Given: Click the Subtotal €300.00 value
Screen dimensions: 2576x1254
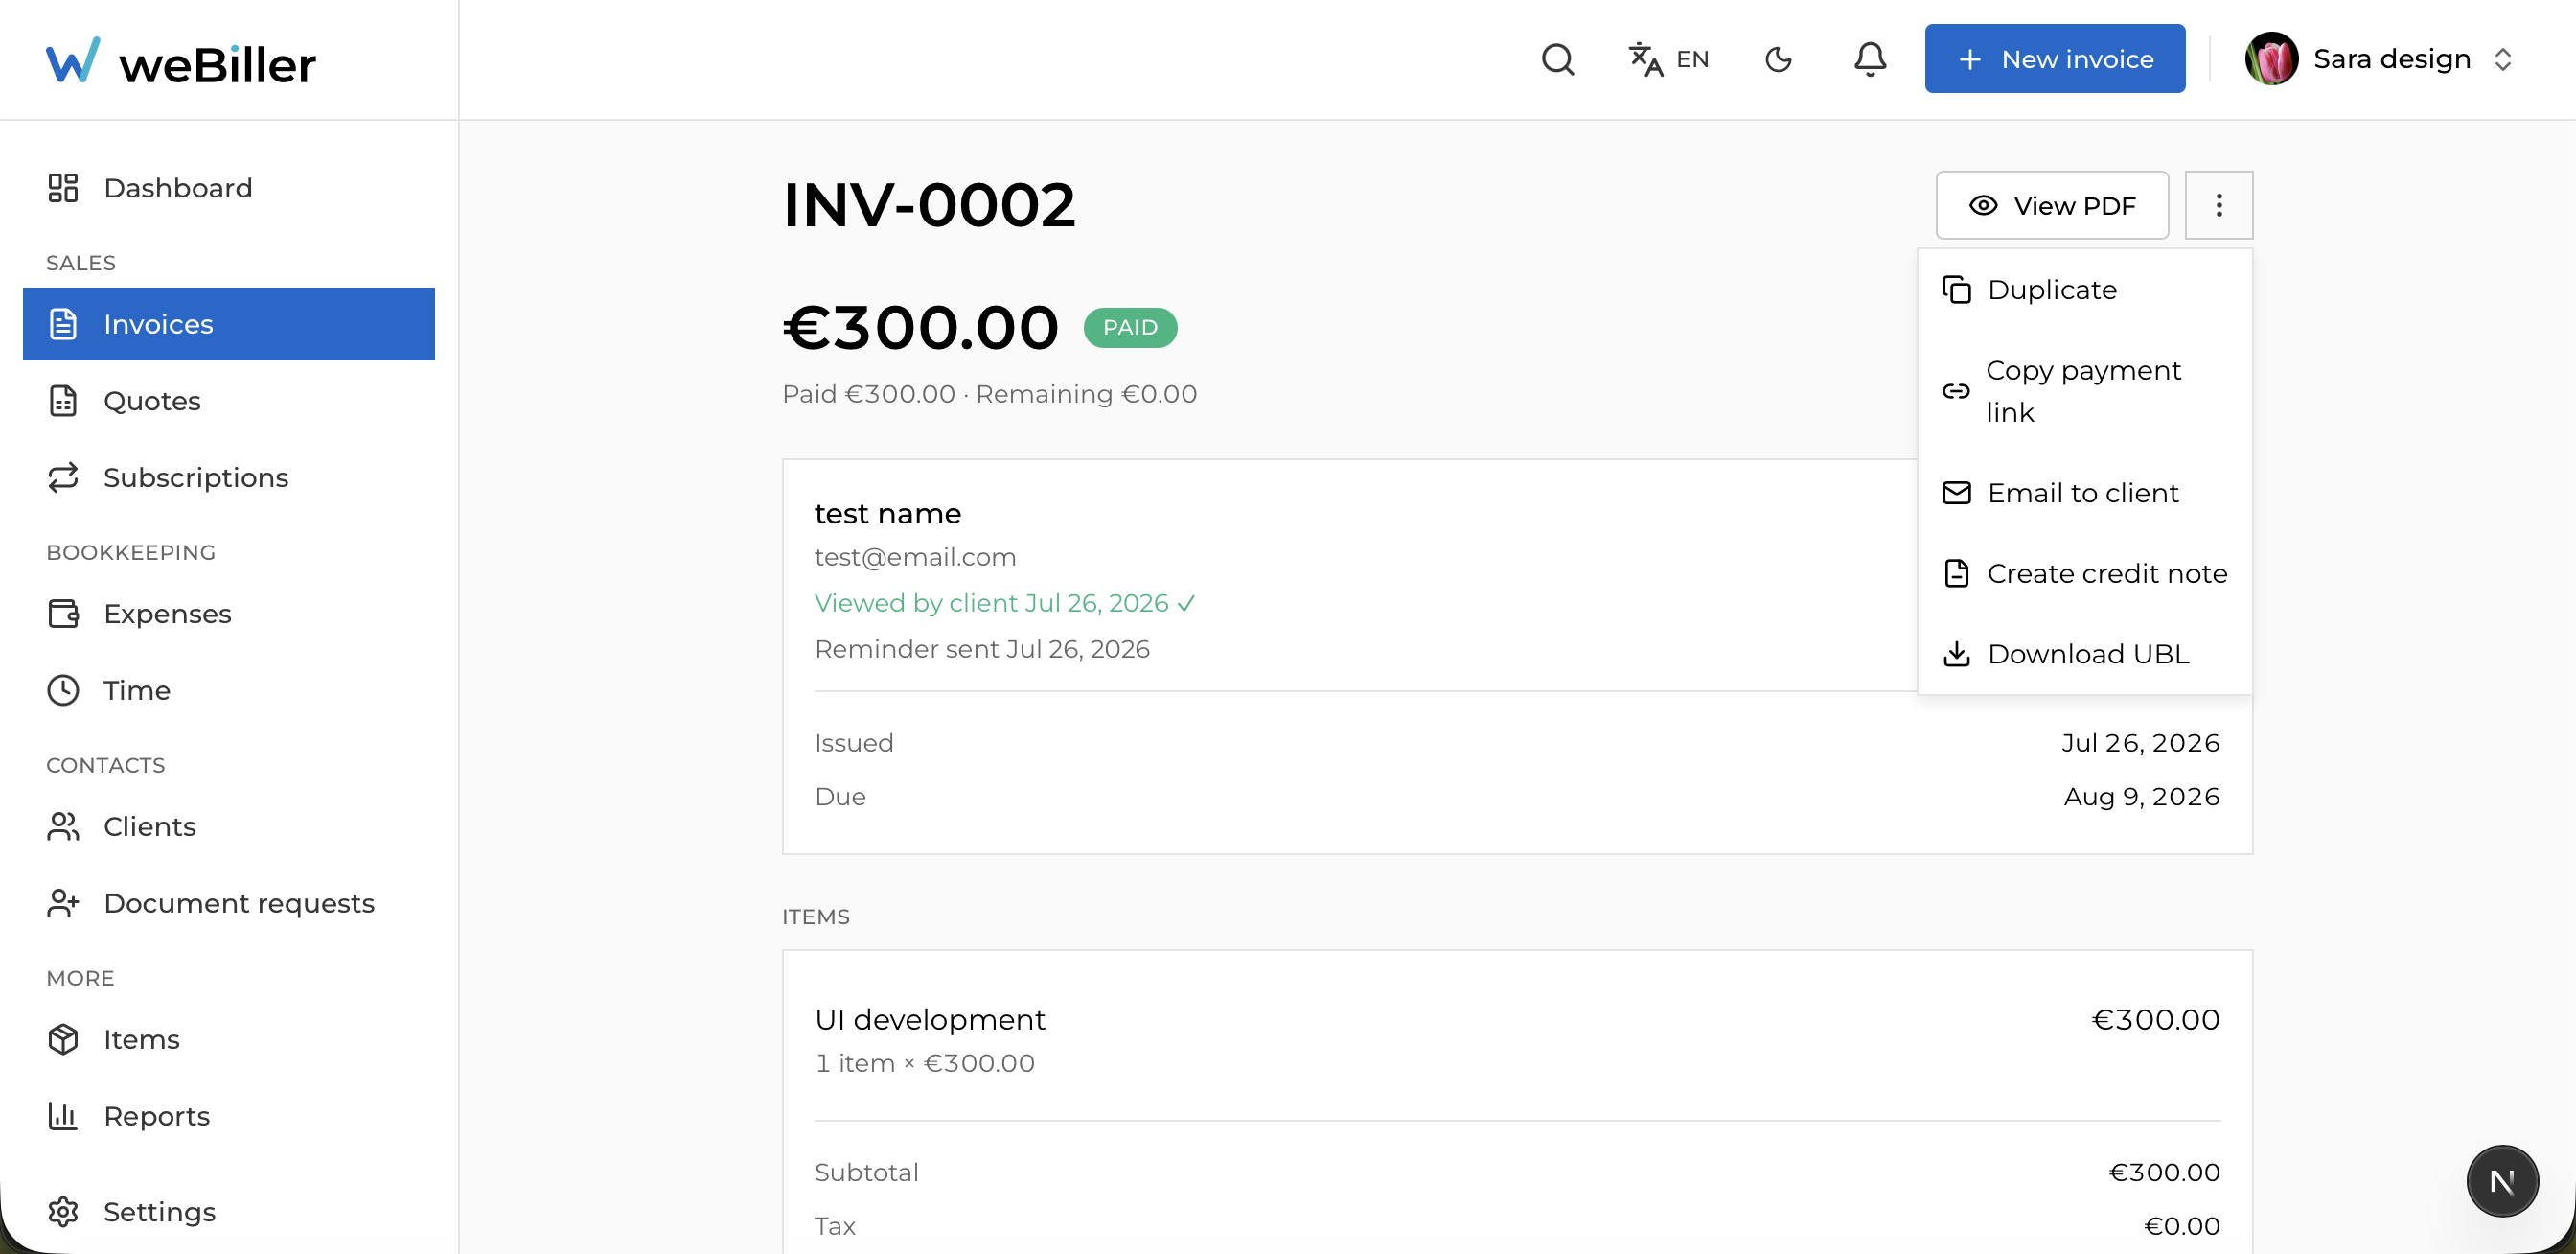Looking at the screenshot, I should pos(2164,1172).
